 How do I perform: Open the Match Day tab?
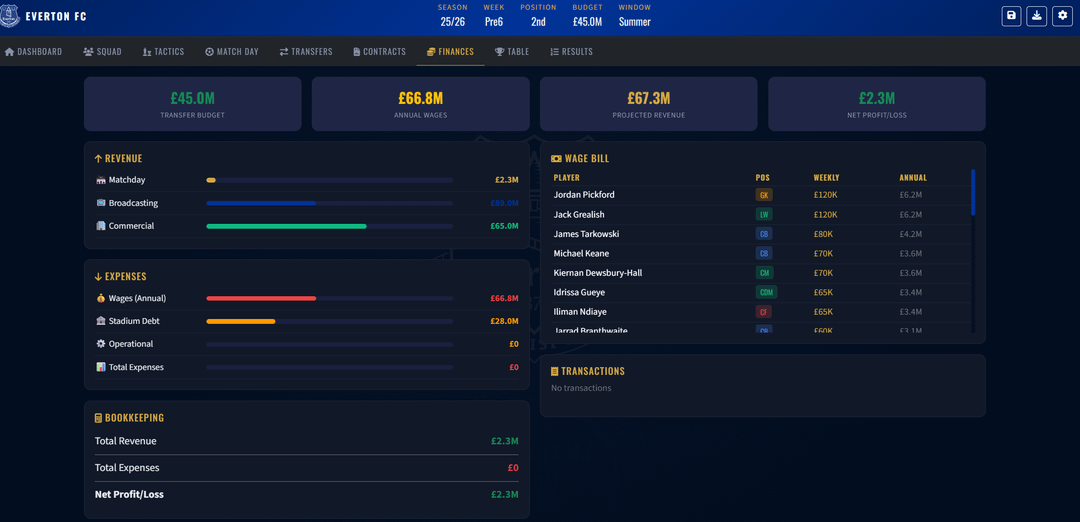(232, 52)
